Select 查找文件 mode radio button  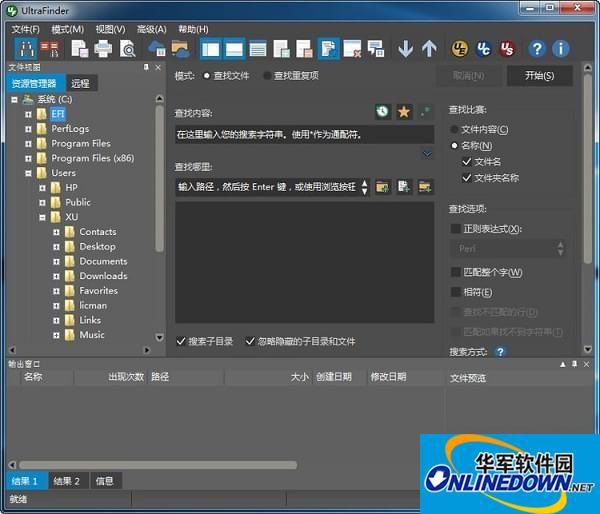click(207, 76)
